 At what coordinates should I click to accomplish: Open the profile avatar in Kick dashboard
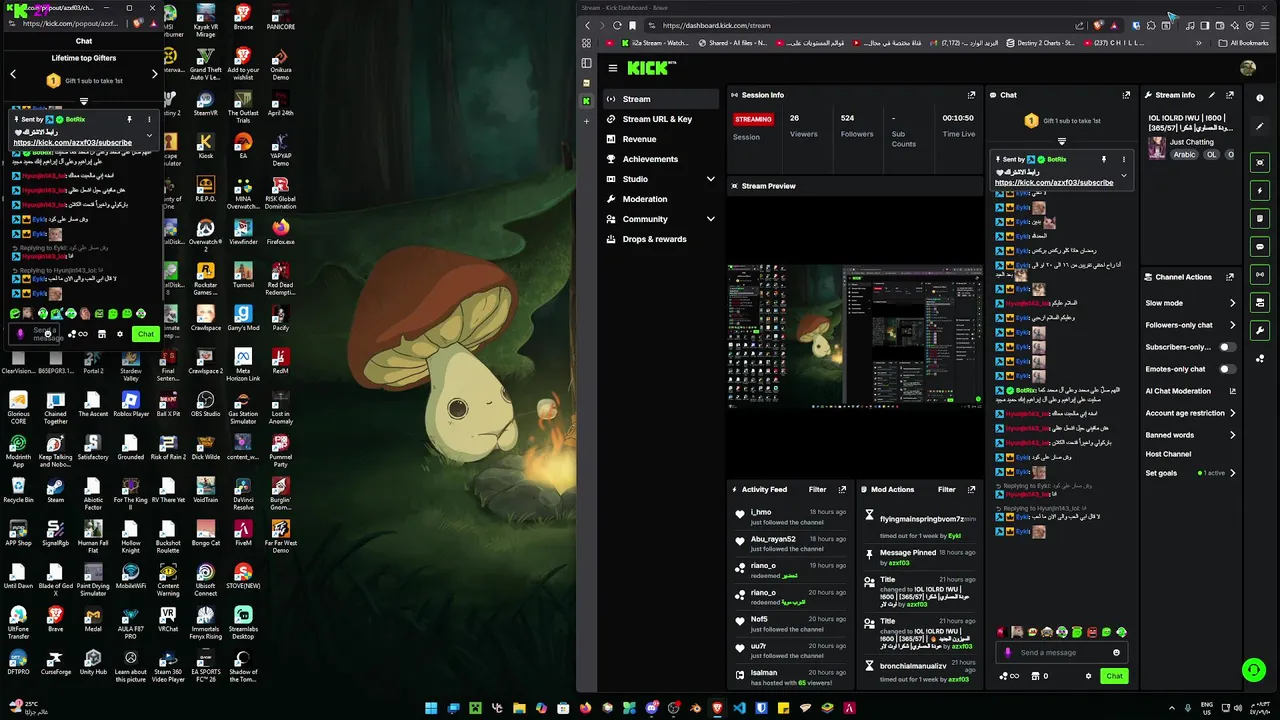pyautogui.click(x=1247, y=68)
